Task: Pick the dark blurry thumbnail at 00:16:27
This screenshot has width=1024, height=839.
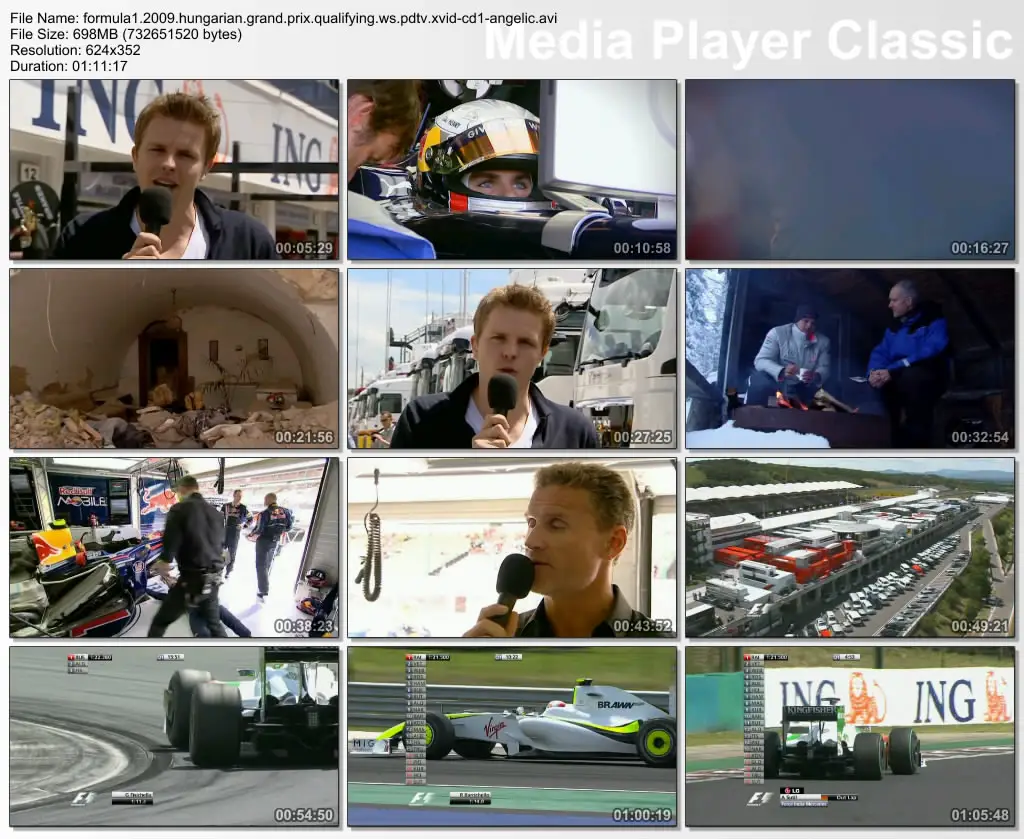Action: pyautogui.click(x=850, y=170)
